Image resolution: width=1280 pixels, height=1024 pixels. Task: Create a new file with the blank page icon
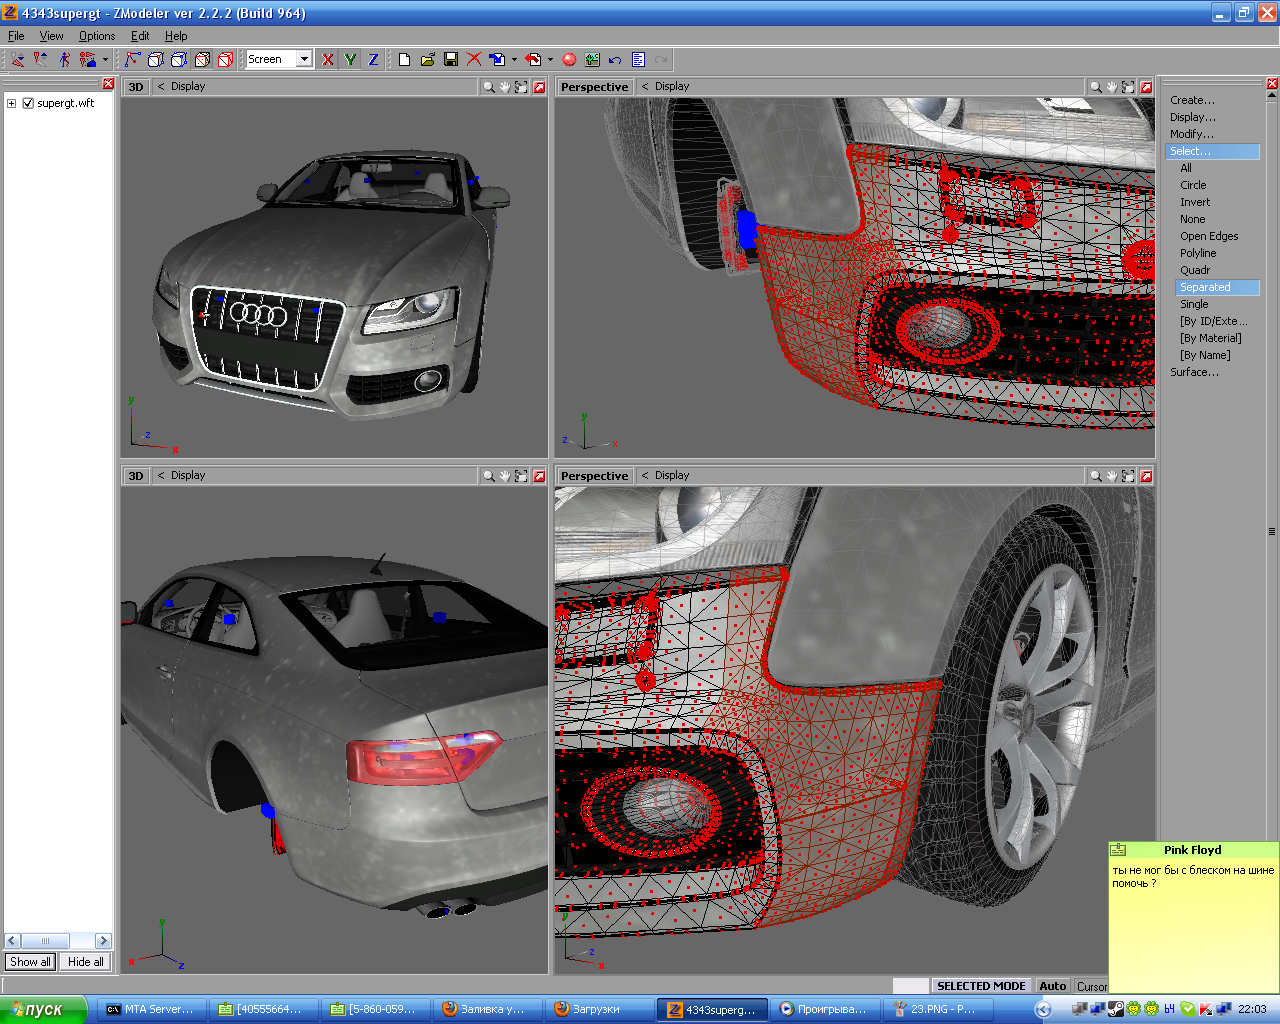(x=404, y=60)
